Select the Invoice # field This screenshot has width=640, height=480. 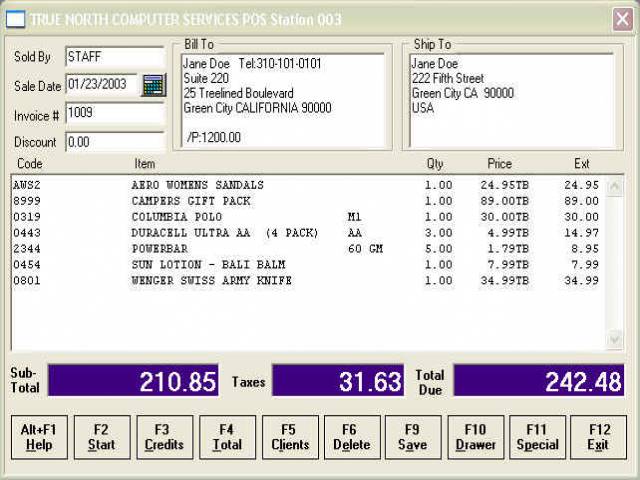(x=114, y=113)
